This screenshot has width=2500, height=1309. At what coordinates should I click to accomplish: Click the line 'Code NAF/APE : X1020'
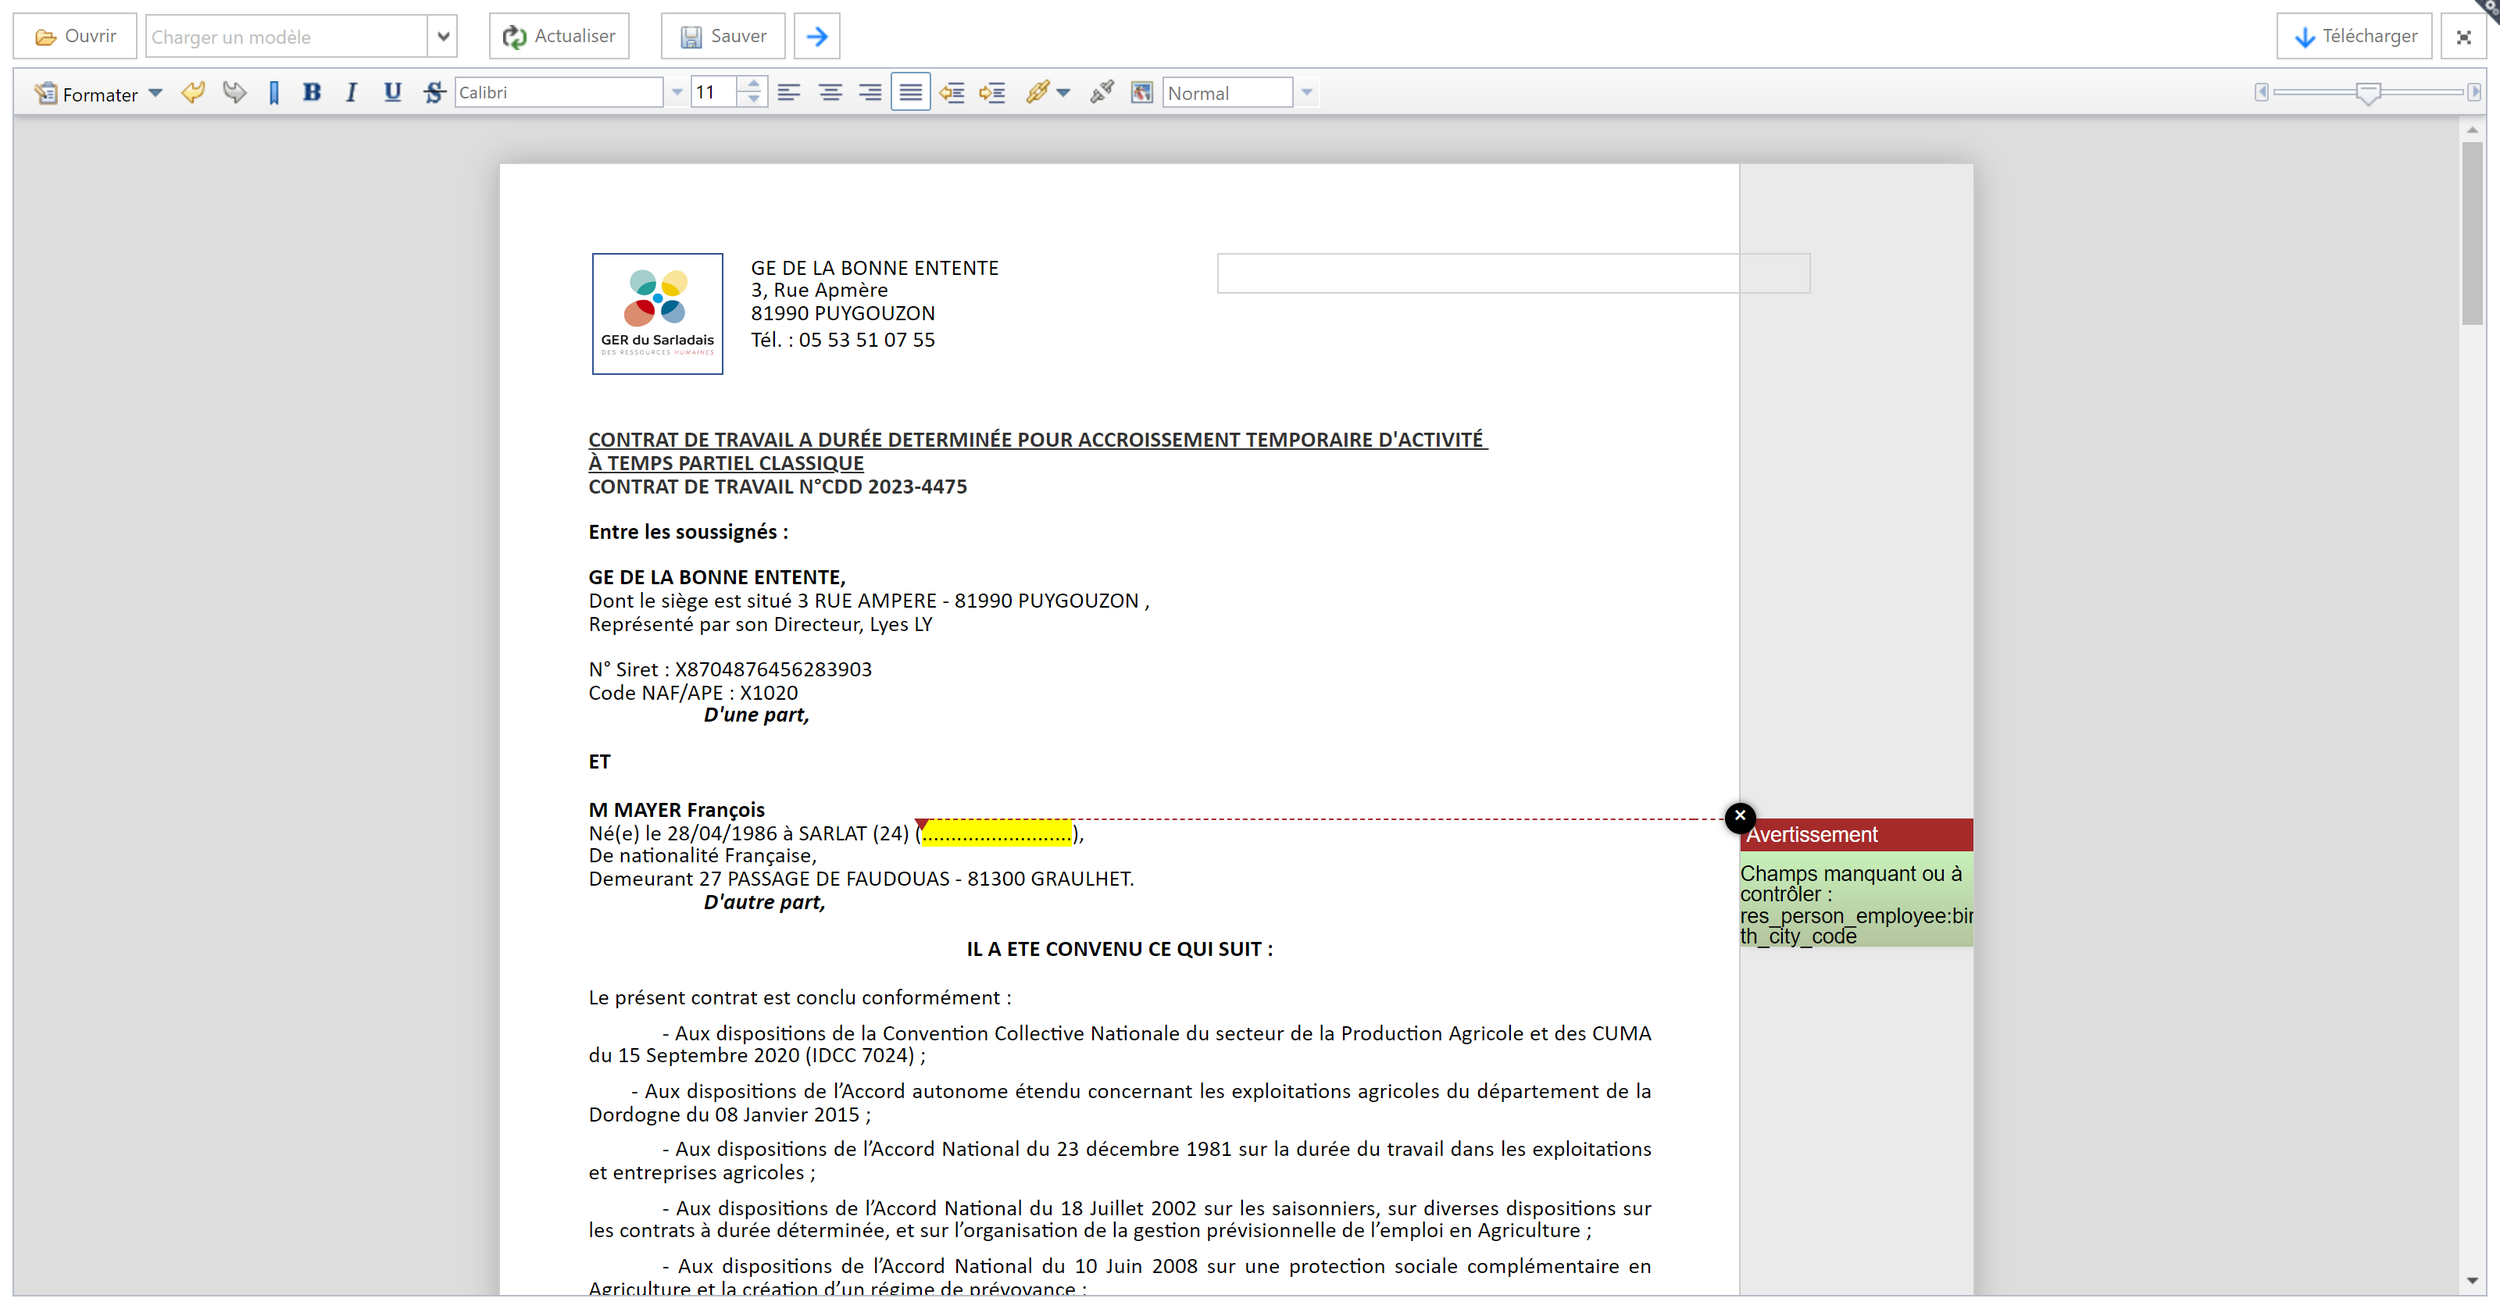pyautogui.click(x=693, y=692)
